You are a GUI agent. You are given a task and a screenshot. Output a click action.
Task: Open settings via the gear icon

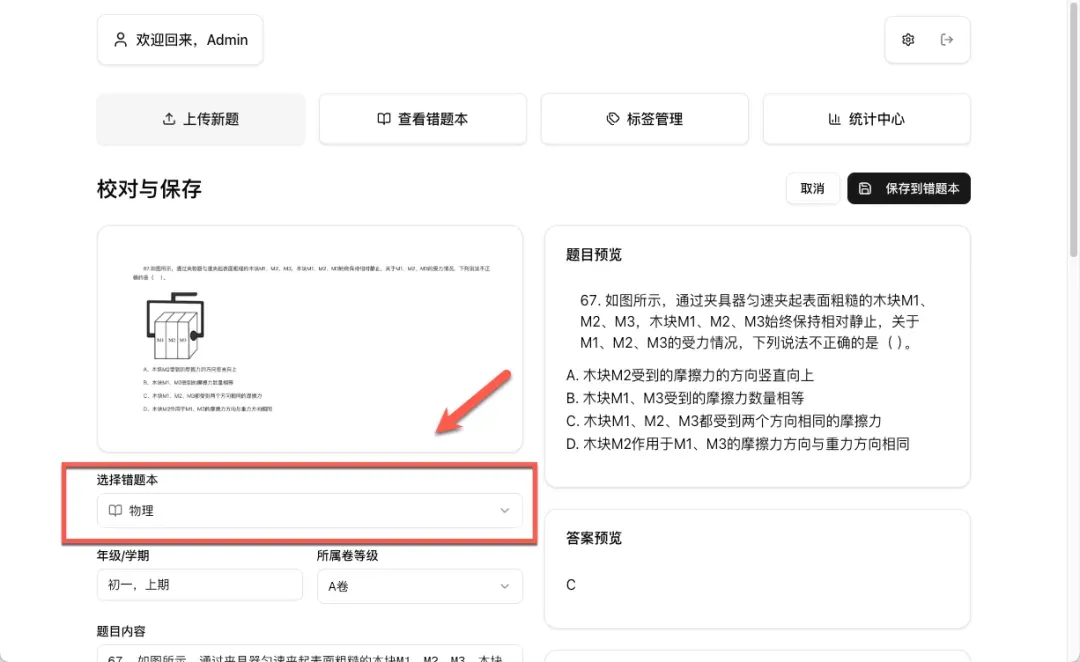pos(908,40)
